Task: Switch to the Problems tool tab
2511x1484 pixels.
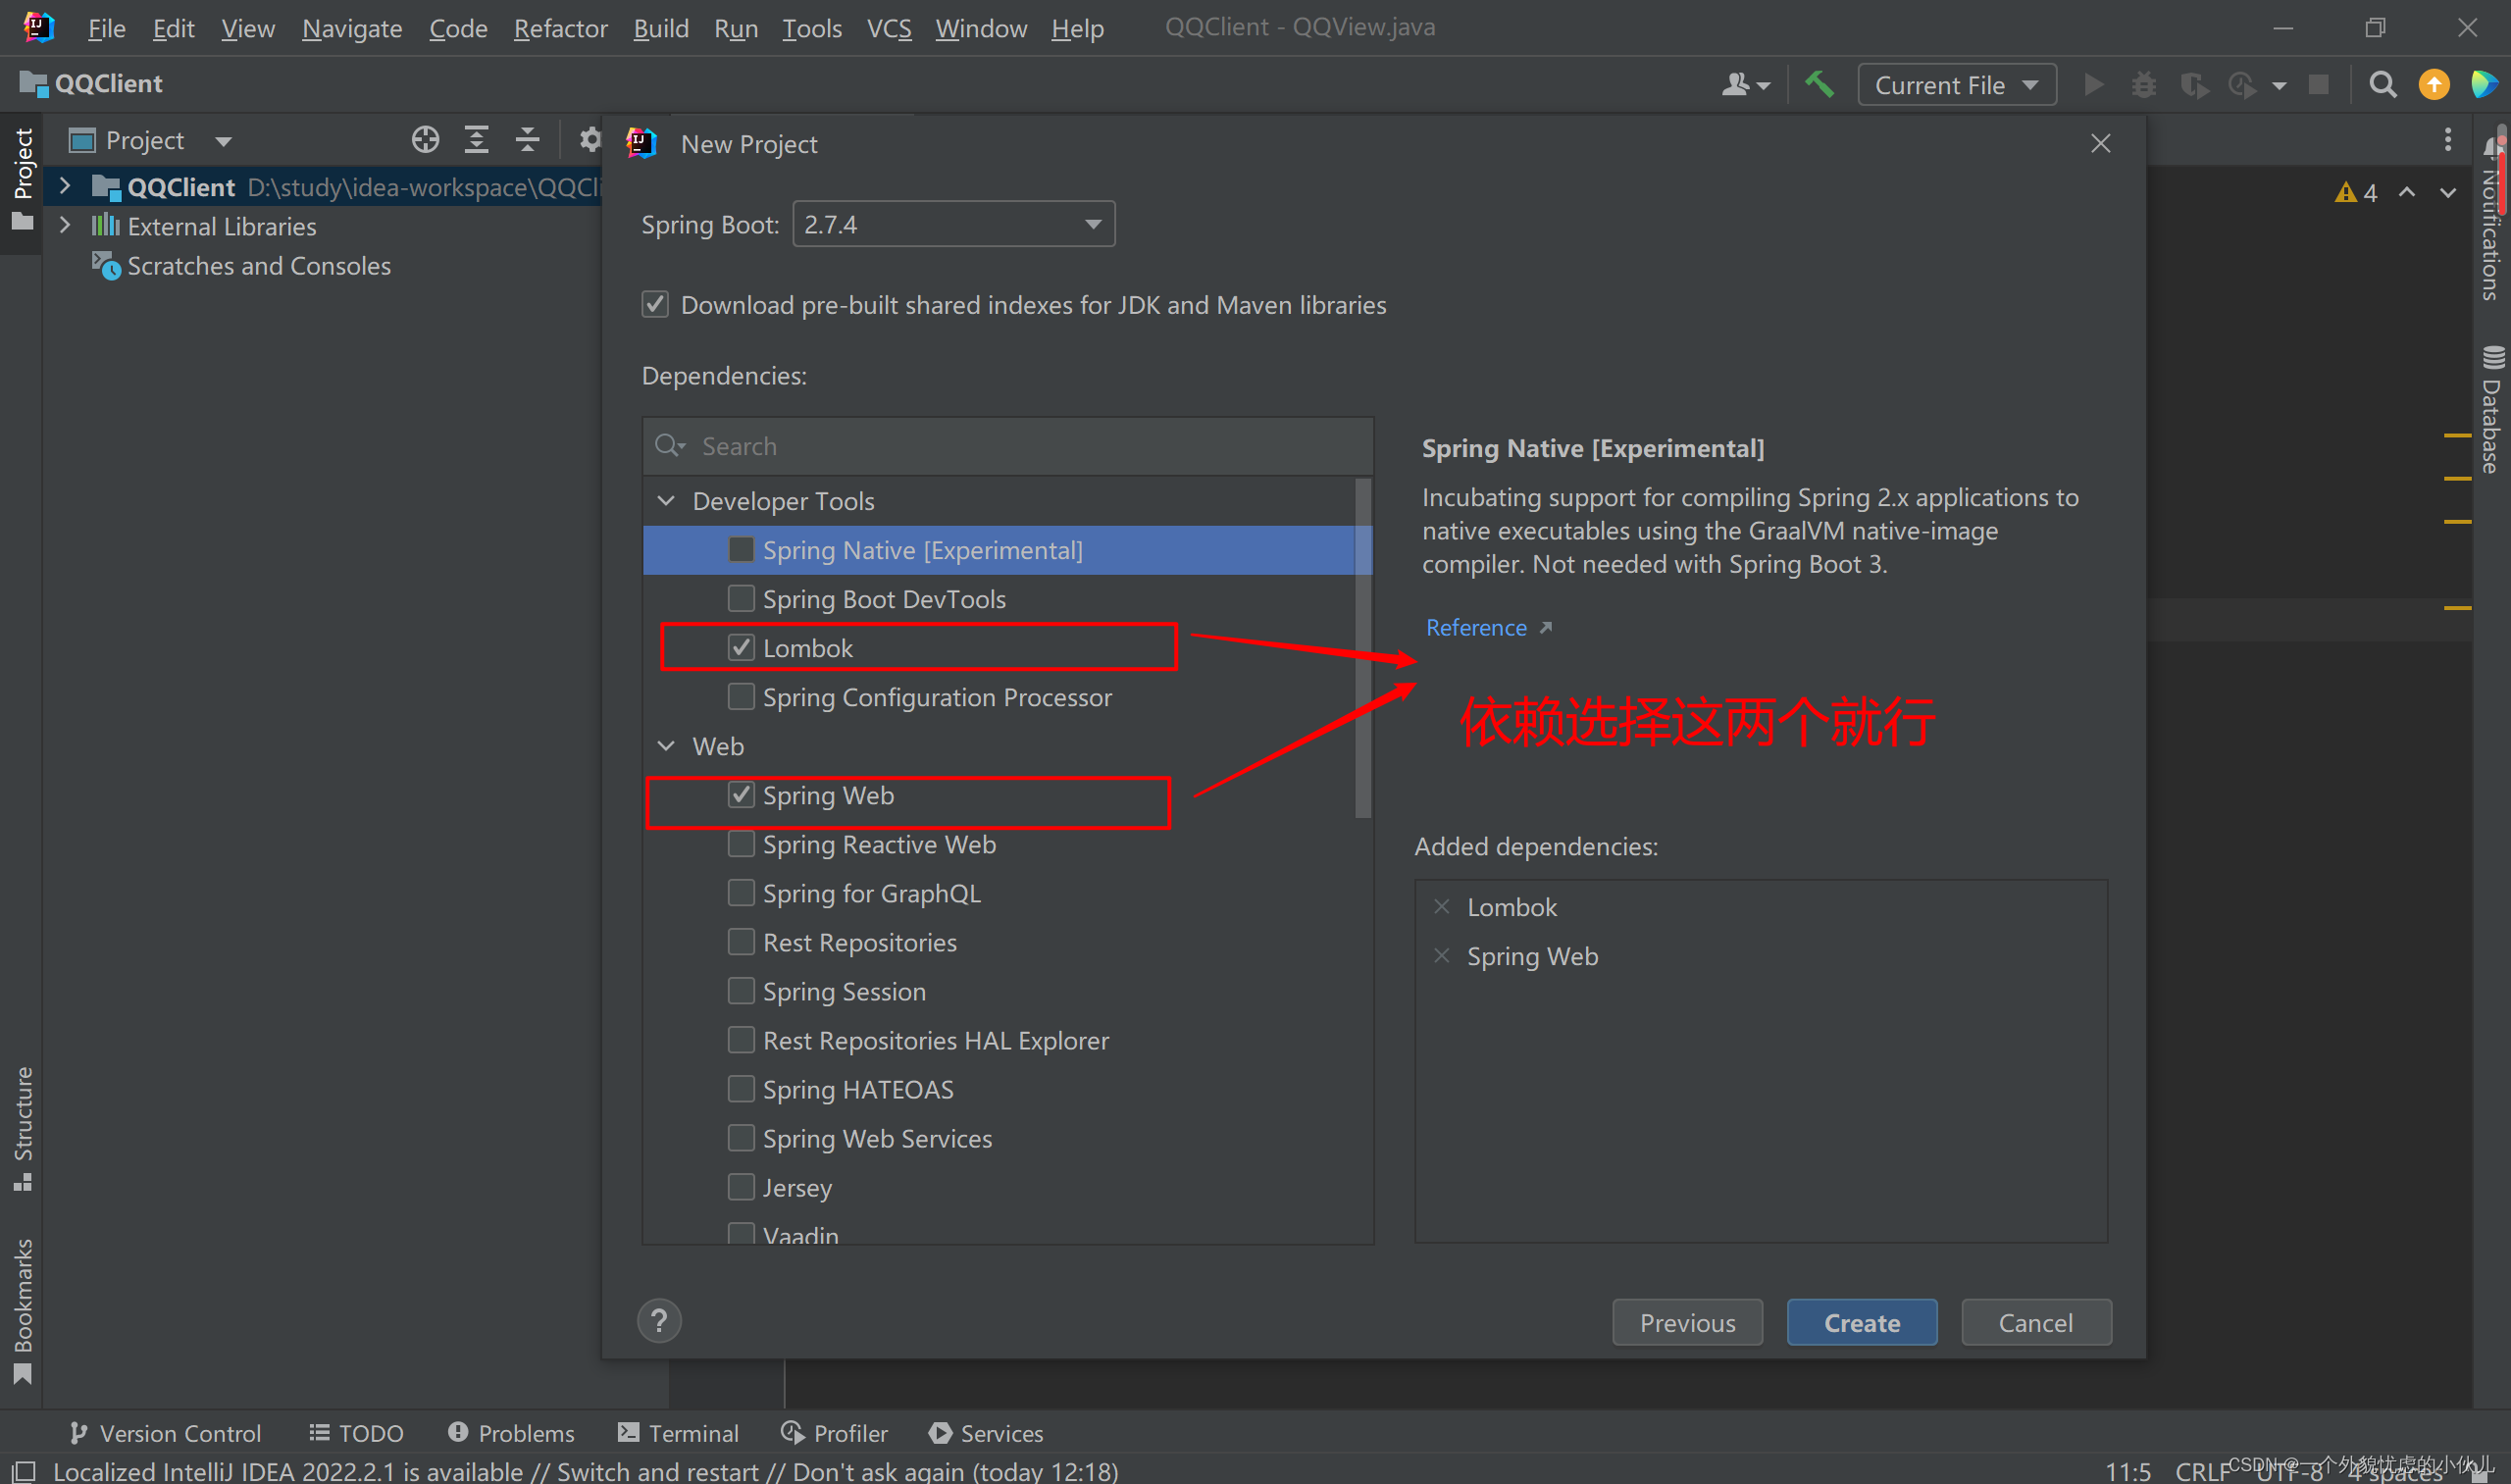Action: [510, 1432]
